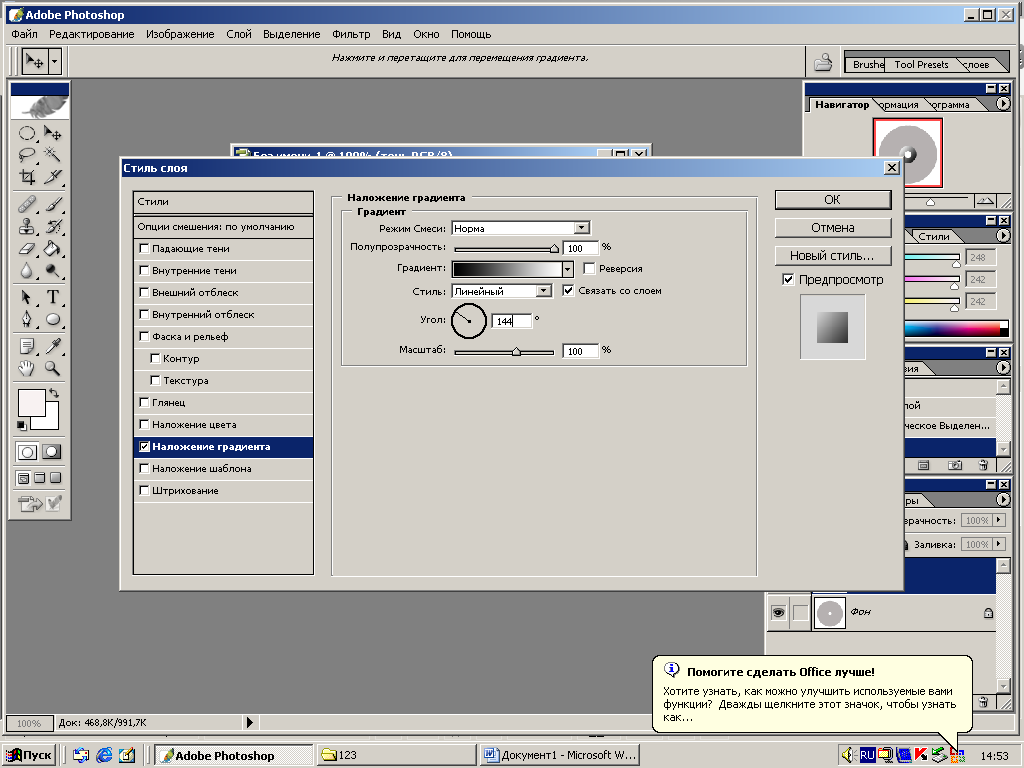Select the Notes tool

(26, 346)
